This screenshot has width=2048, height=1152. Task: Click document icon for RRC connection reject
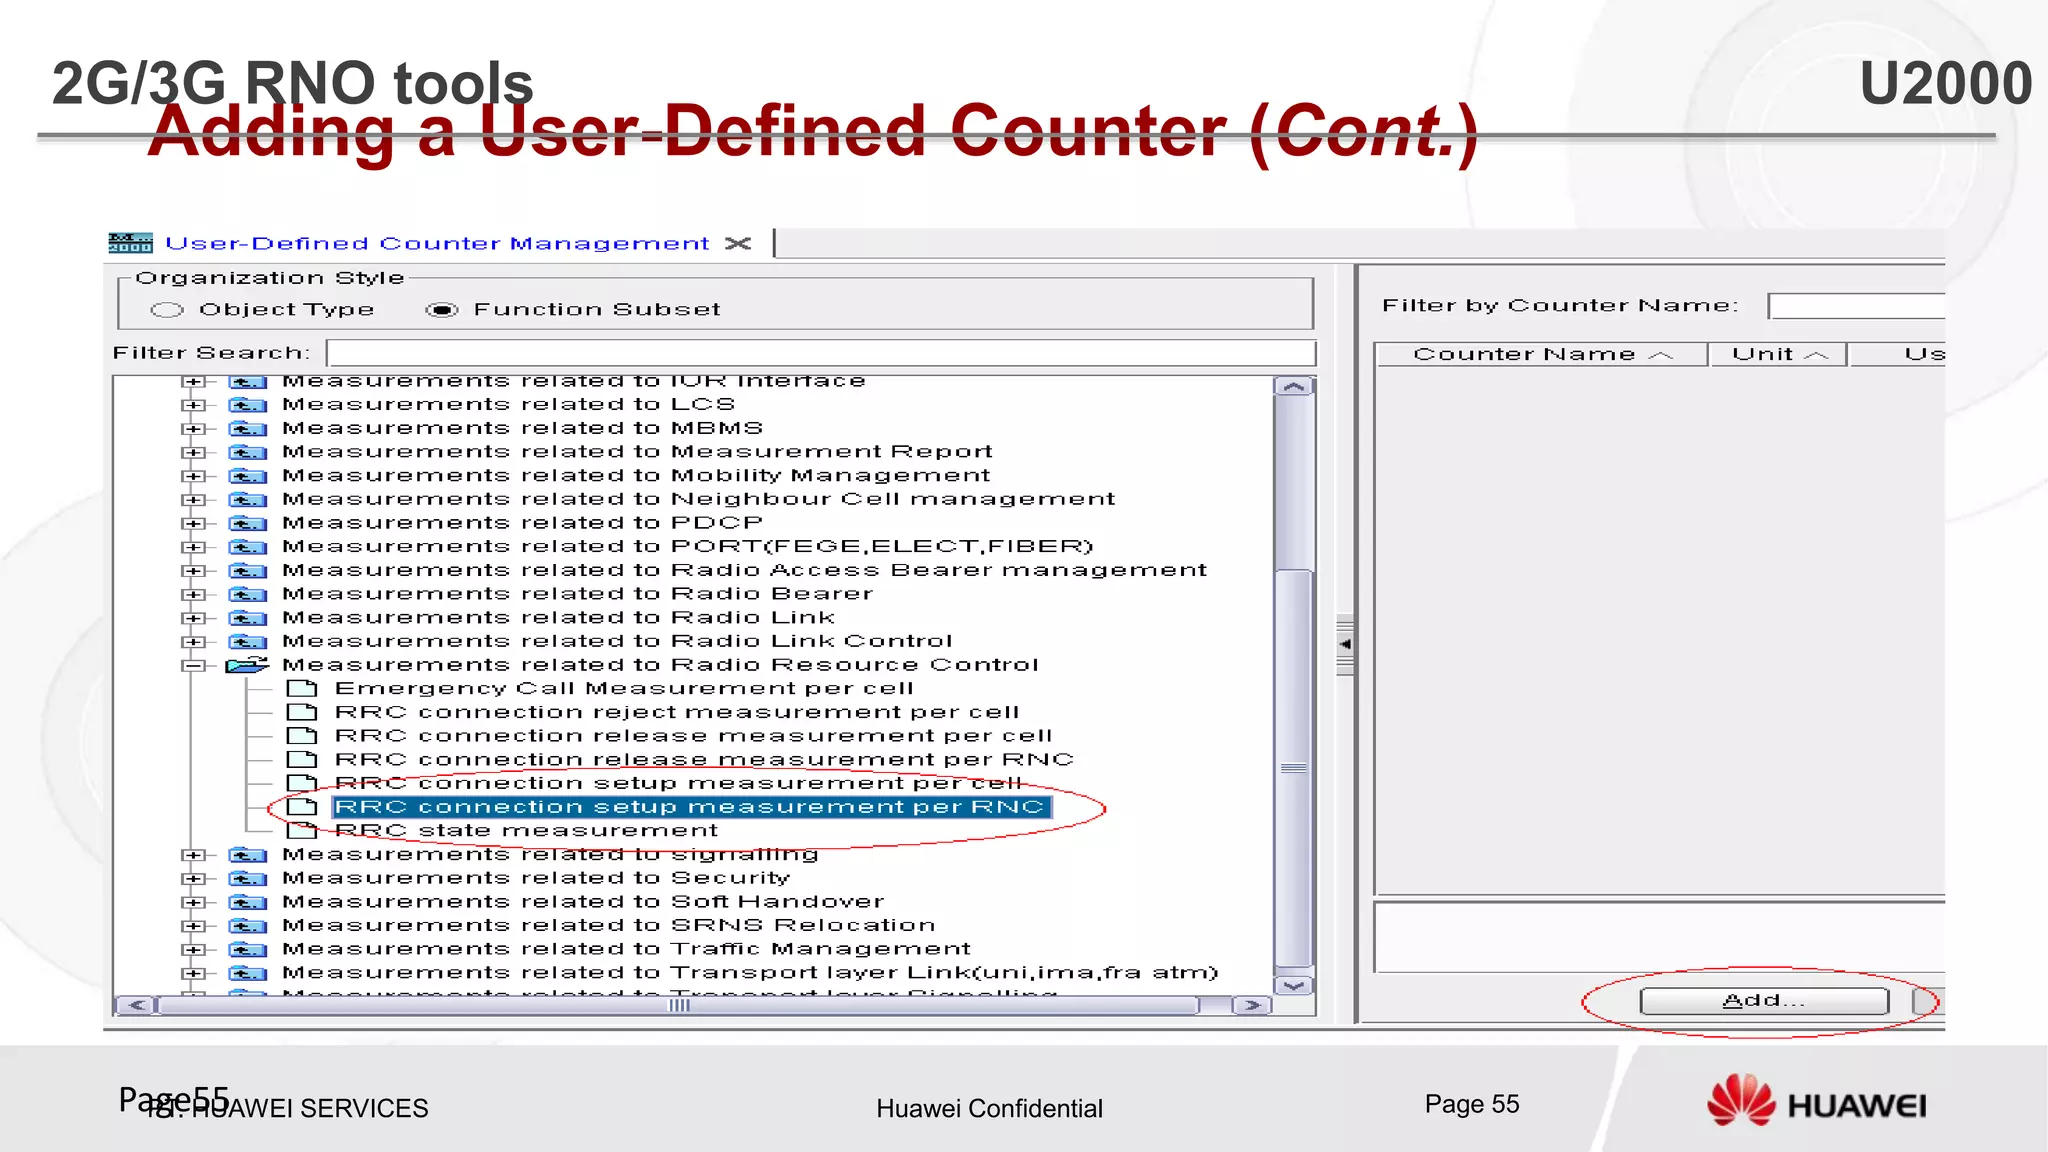pyautogui.click(x=302, y=713)
